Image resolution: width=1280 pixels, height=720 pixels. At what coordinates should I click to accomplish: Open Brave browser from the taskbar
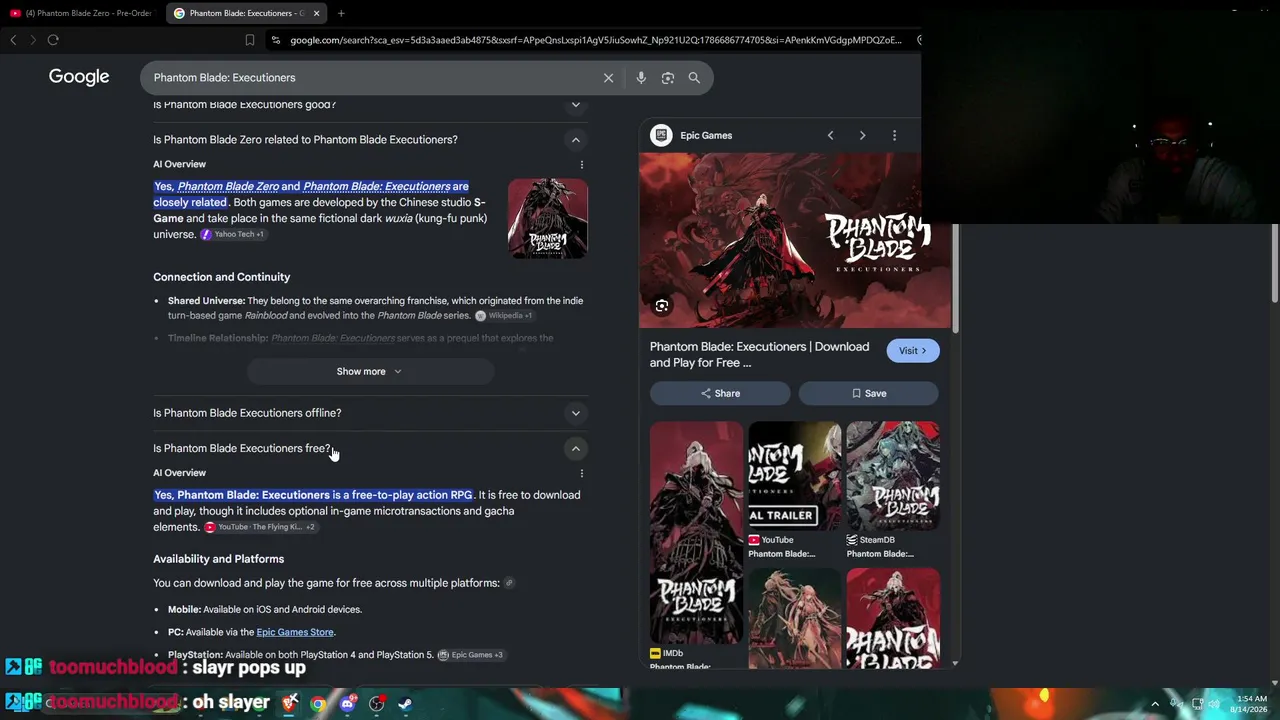[x=290, y=704]
